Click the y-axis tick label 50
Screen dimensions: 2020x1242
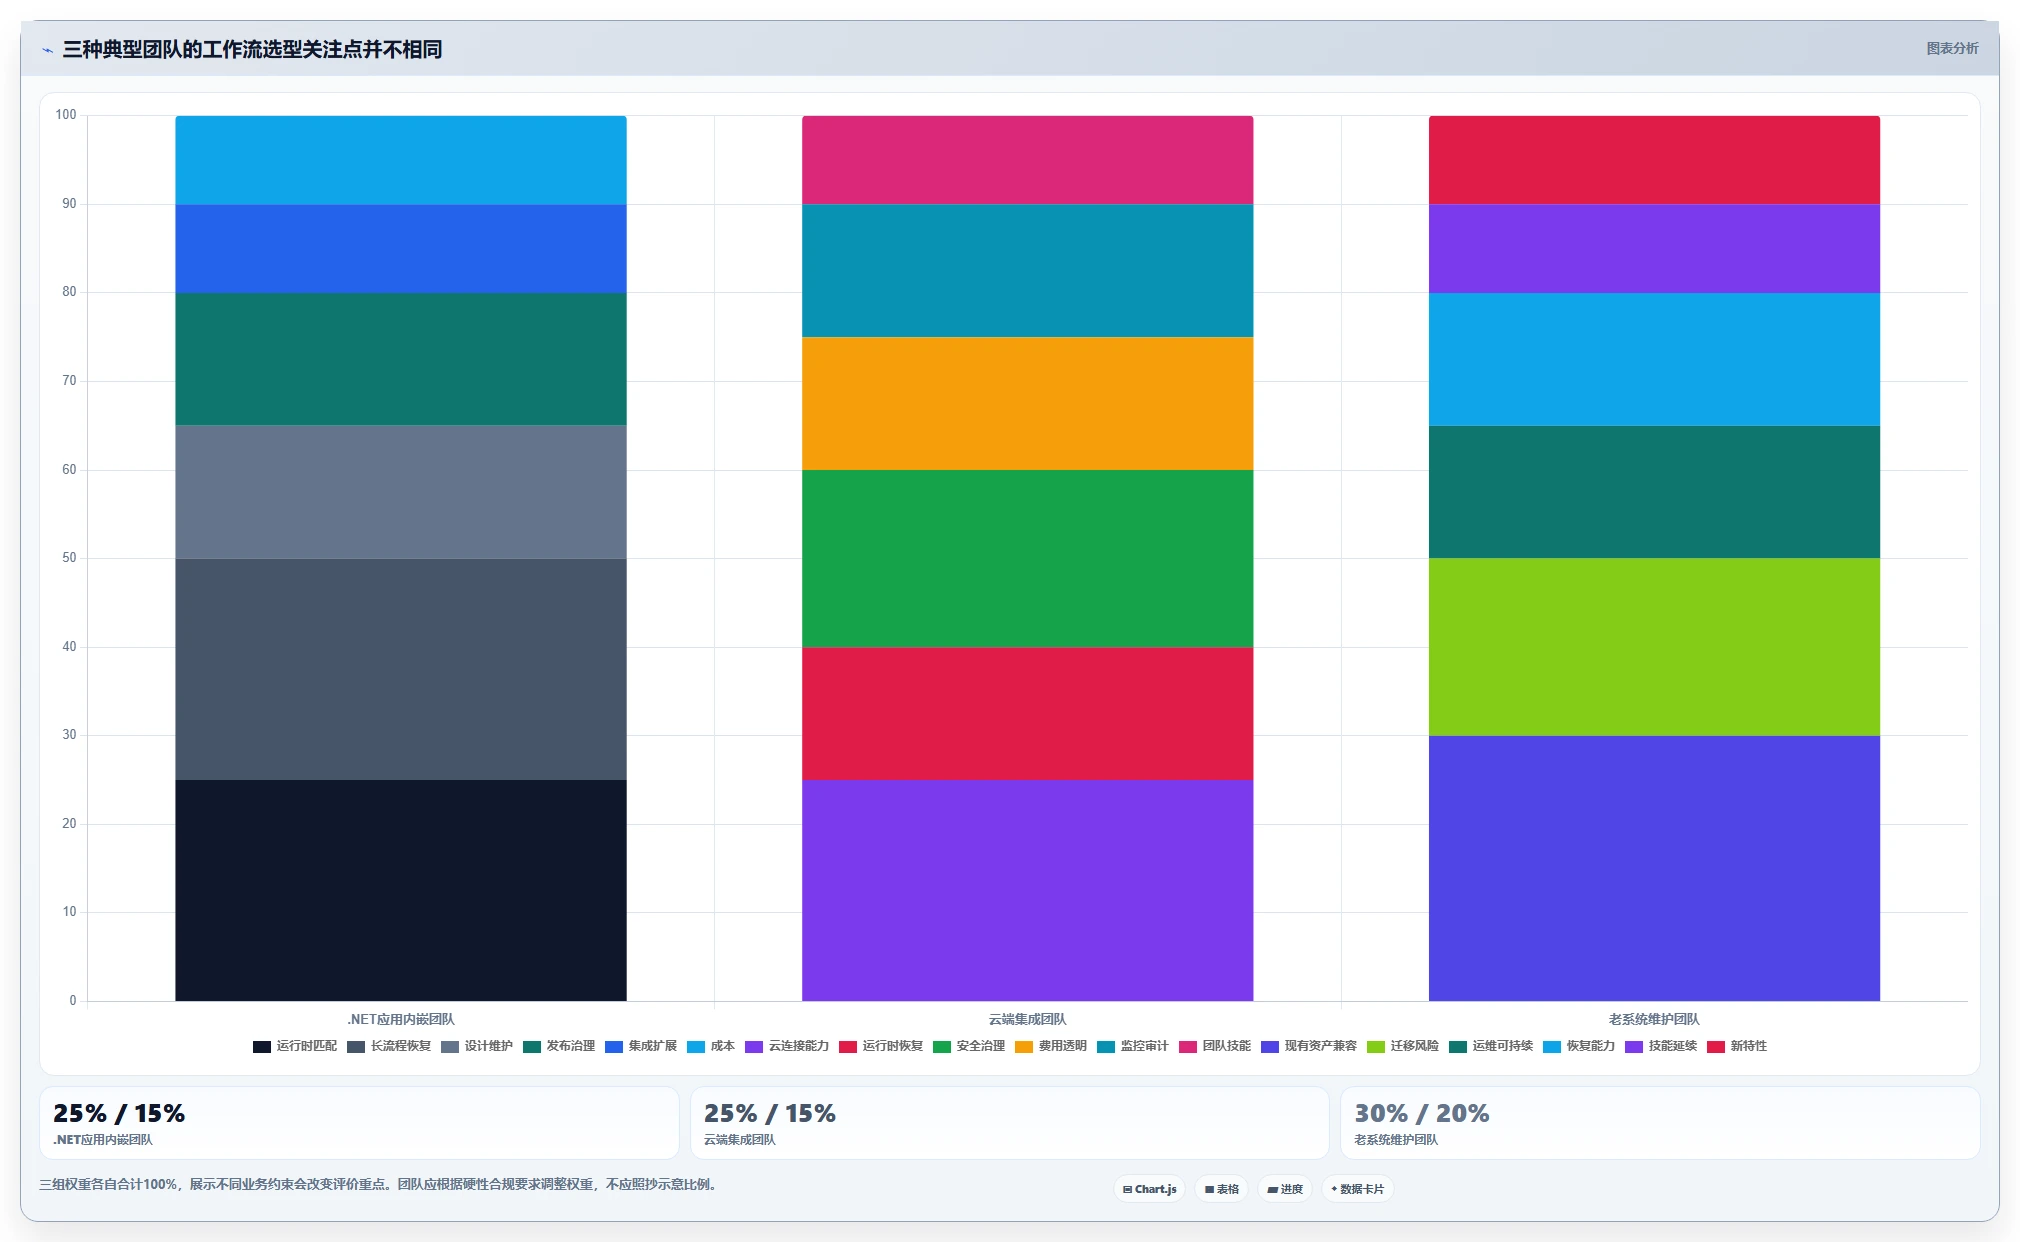(69, 558)
